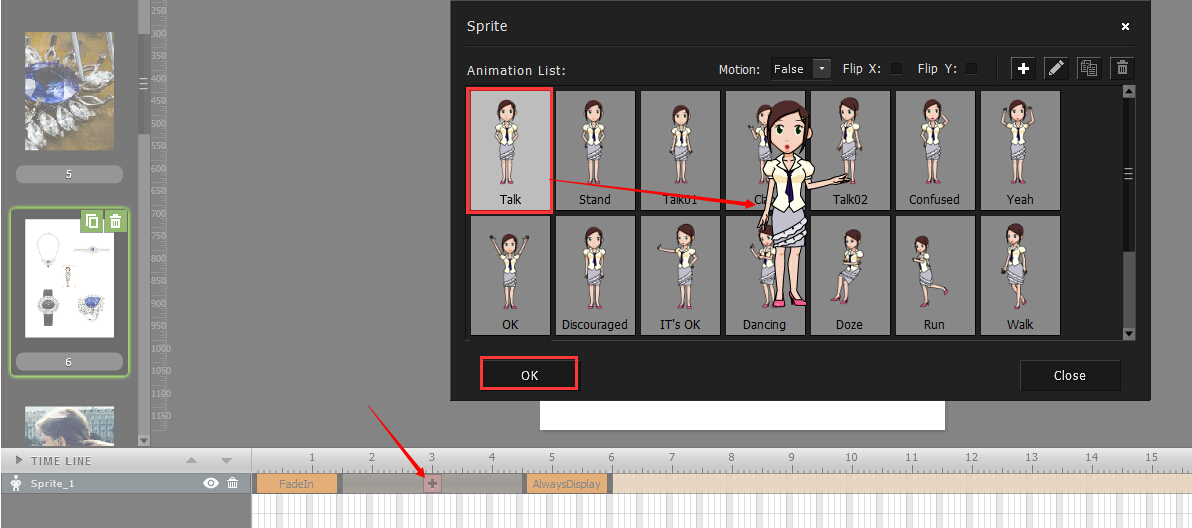The width and height of the screenshot is (1192, 528).
Task: Click the Close button in Sprite dialog
Action: pos(1070,375)
